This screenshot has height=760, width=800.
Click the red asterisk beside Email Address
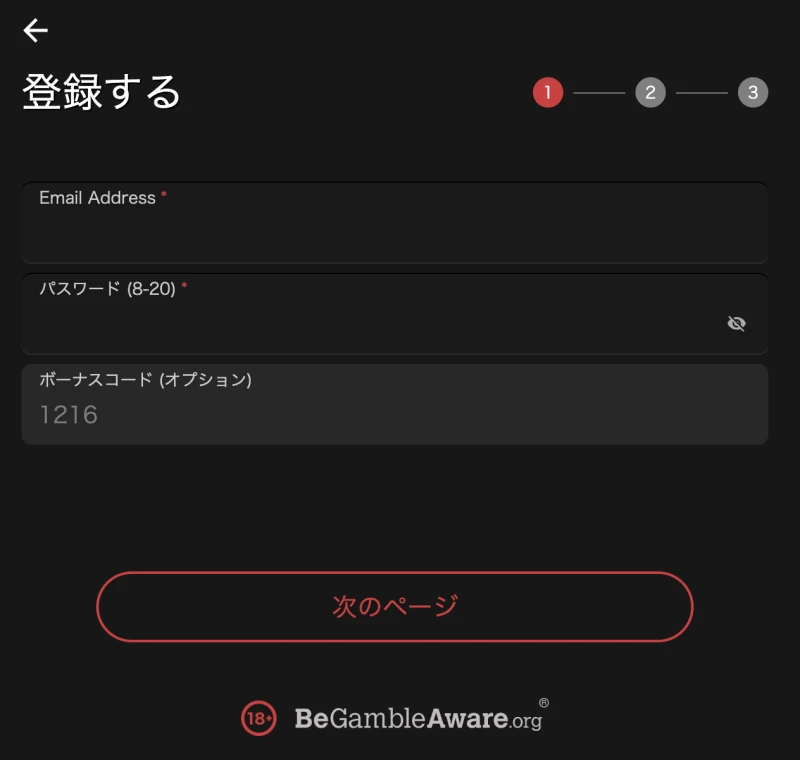[x=164, y=194]
